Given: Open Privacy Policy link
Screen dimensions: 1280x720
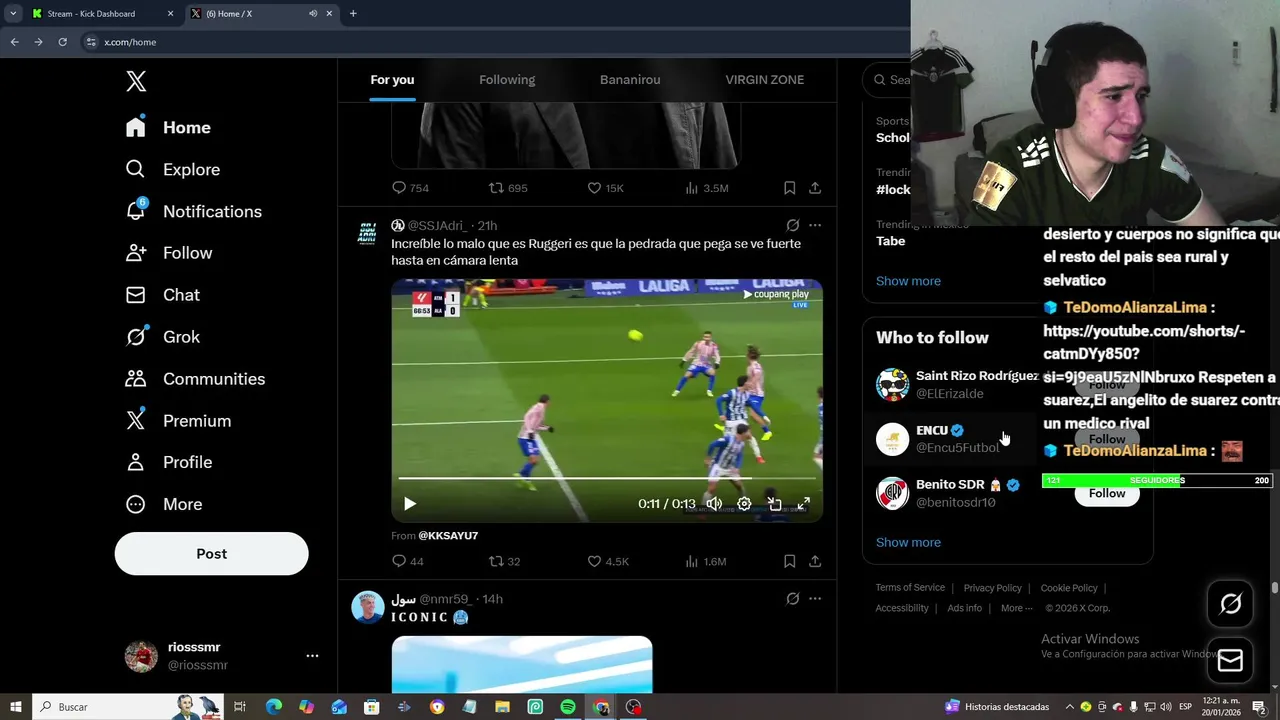Looking at the screenshot, I should pyautogui.click(x=992, y=588).
